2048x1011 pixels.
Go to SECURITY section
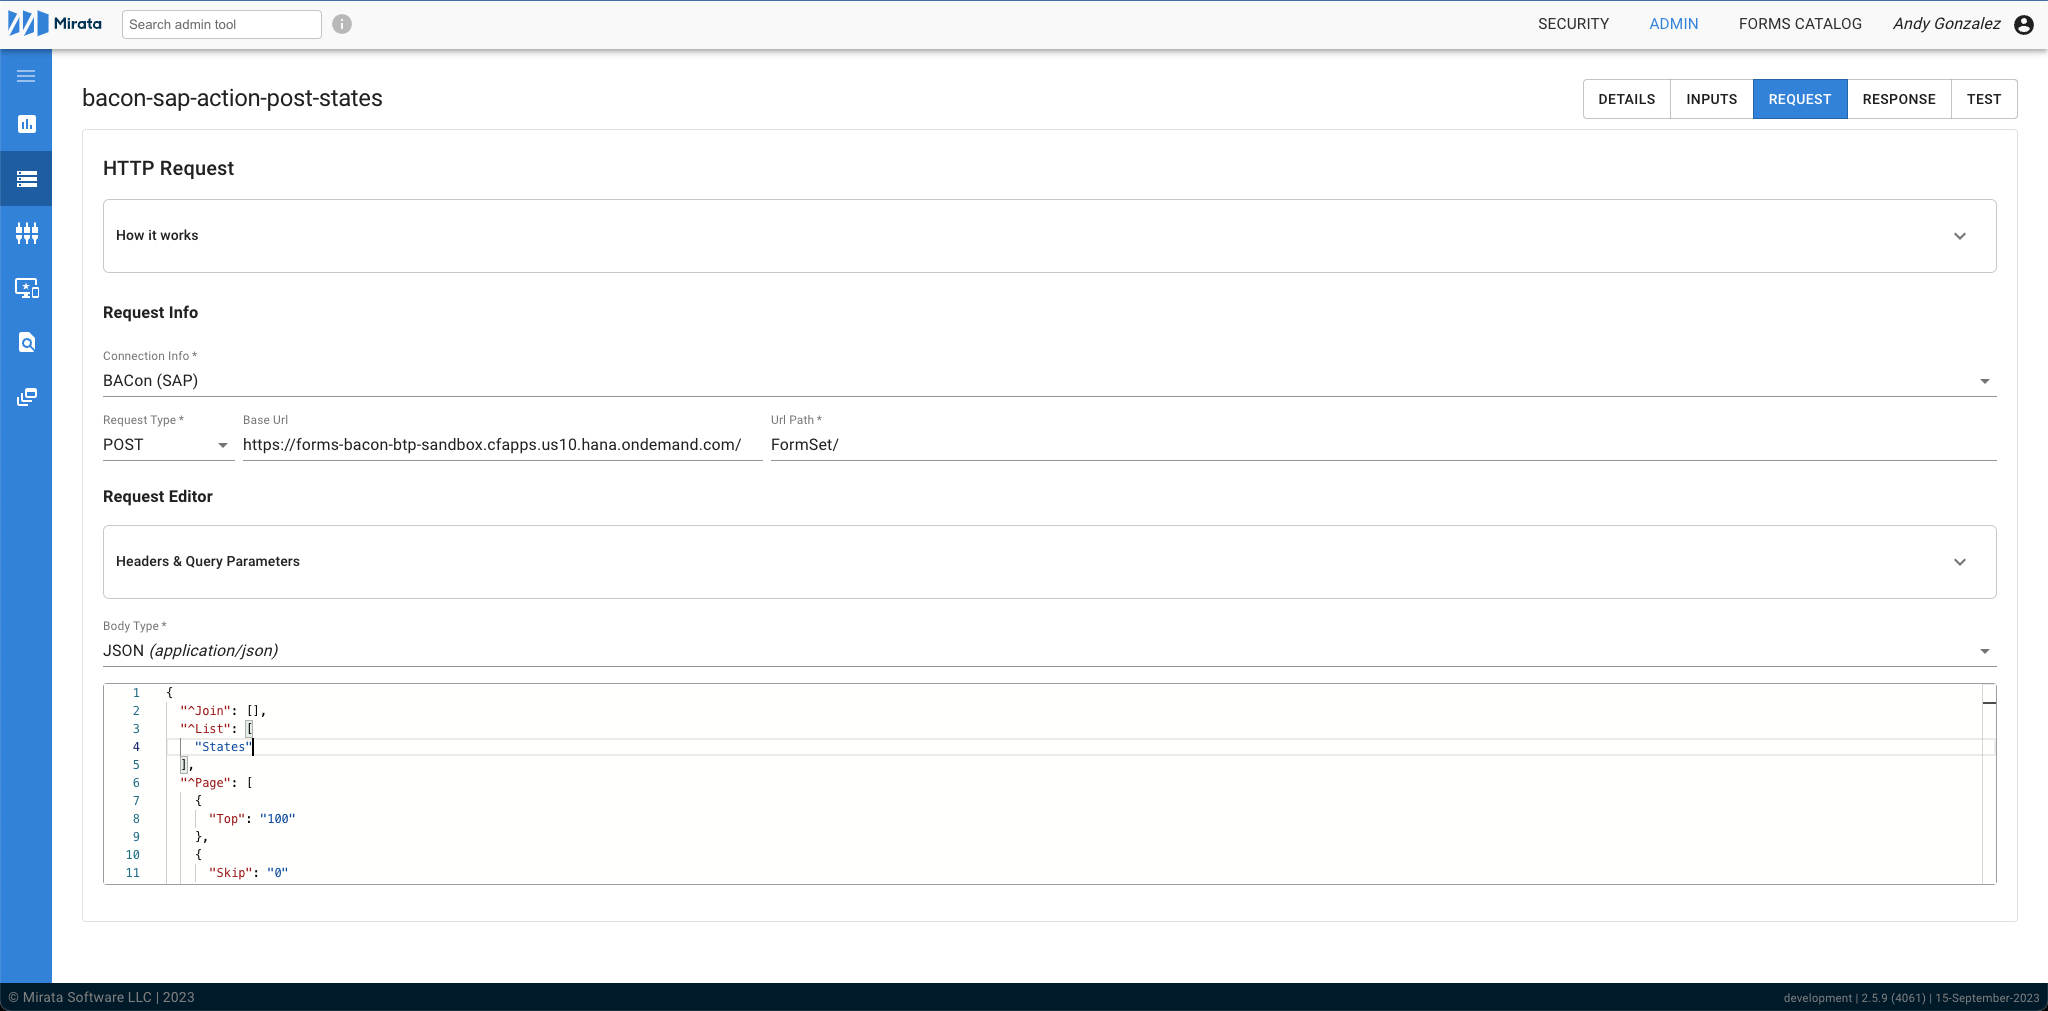click(x=1574, y=24)
